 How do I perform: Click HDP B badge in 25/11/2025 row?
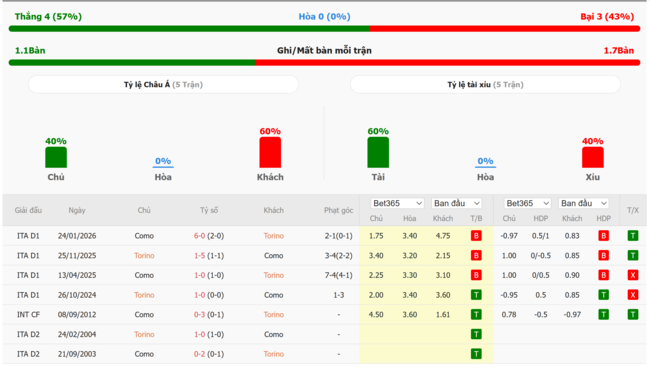pyautogui.click(x=604, y=256)
